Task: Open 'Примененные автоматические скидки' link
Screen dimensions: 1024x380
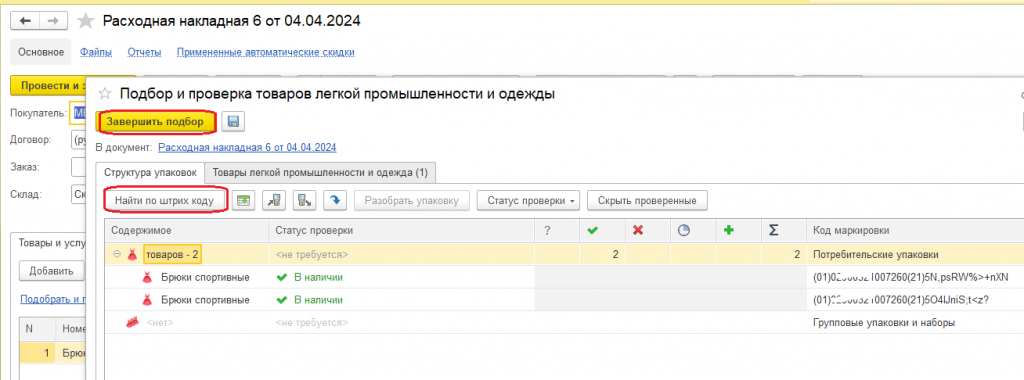Action: click(266, 52)
